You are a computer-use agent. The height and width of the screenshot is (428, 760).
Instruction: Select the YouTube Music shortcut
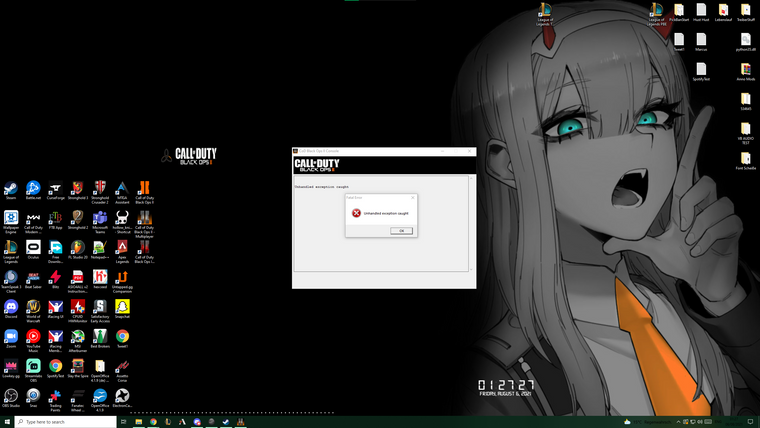pos(33,340)
